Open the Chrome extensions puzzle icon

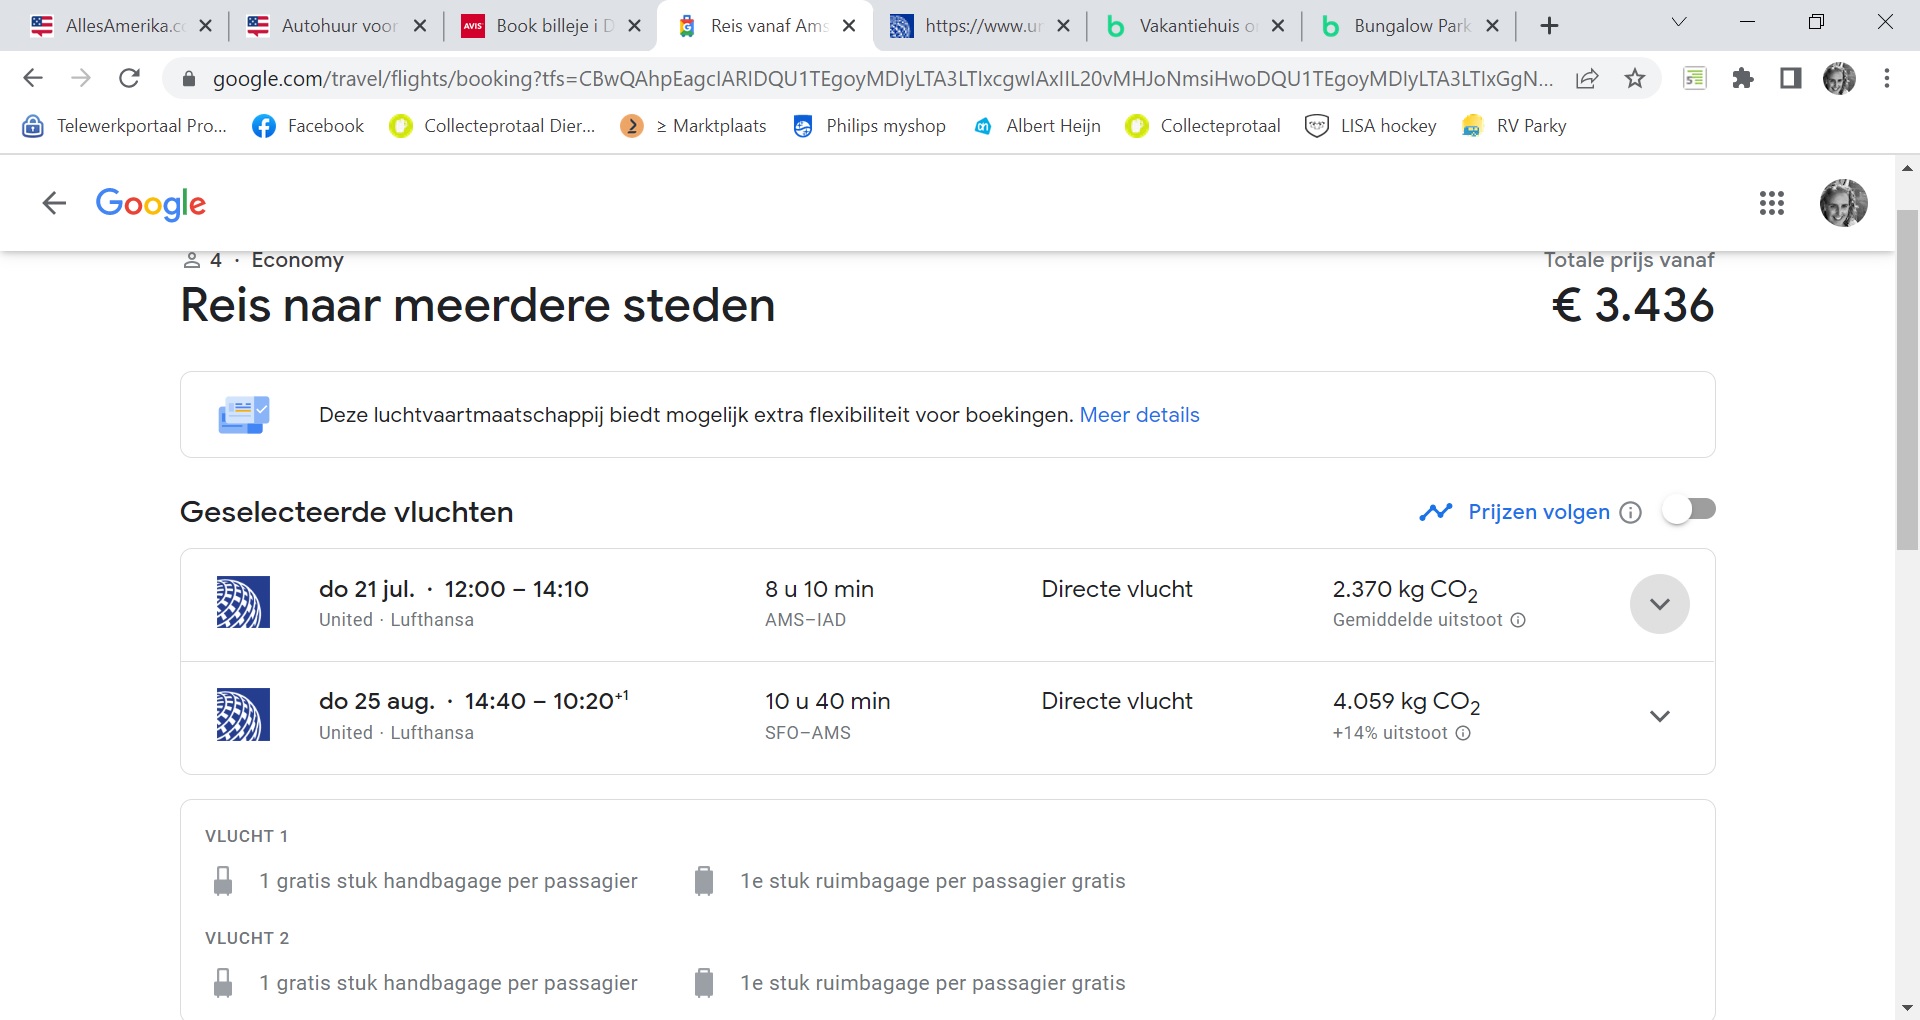1743,78
